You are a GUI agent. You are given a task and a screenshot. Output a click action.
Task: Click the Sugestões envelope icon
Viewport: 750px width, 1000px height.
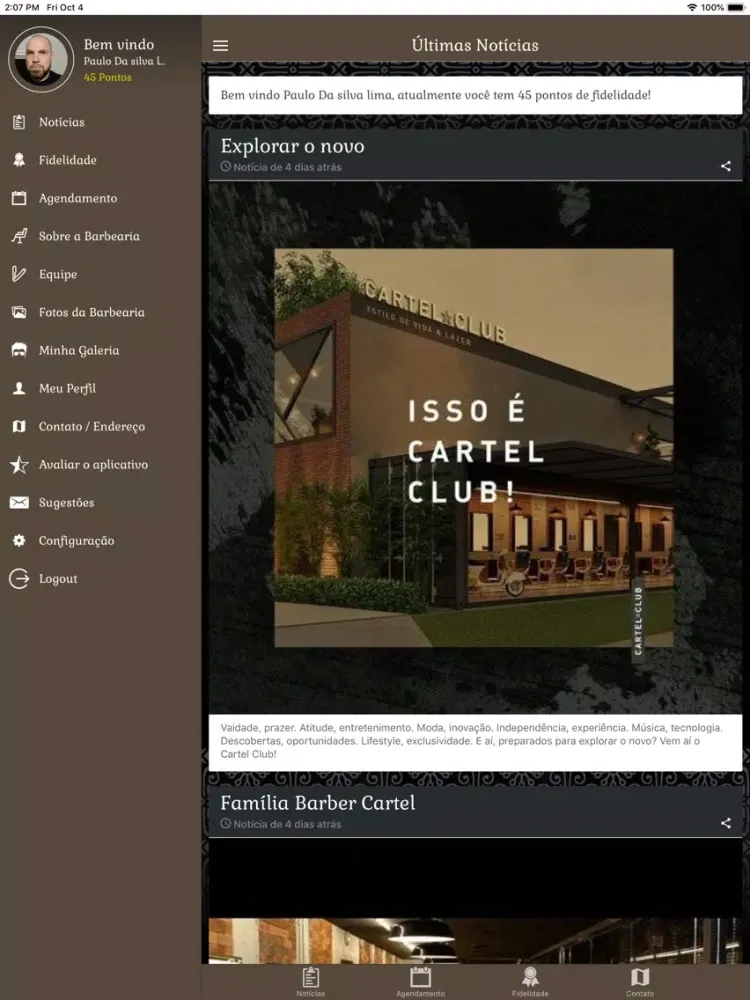19,503
